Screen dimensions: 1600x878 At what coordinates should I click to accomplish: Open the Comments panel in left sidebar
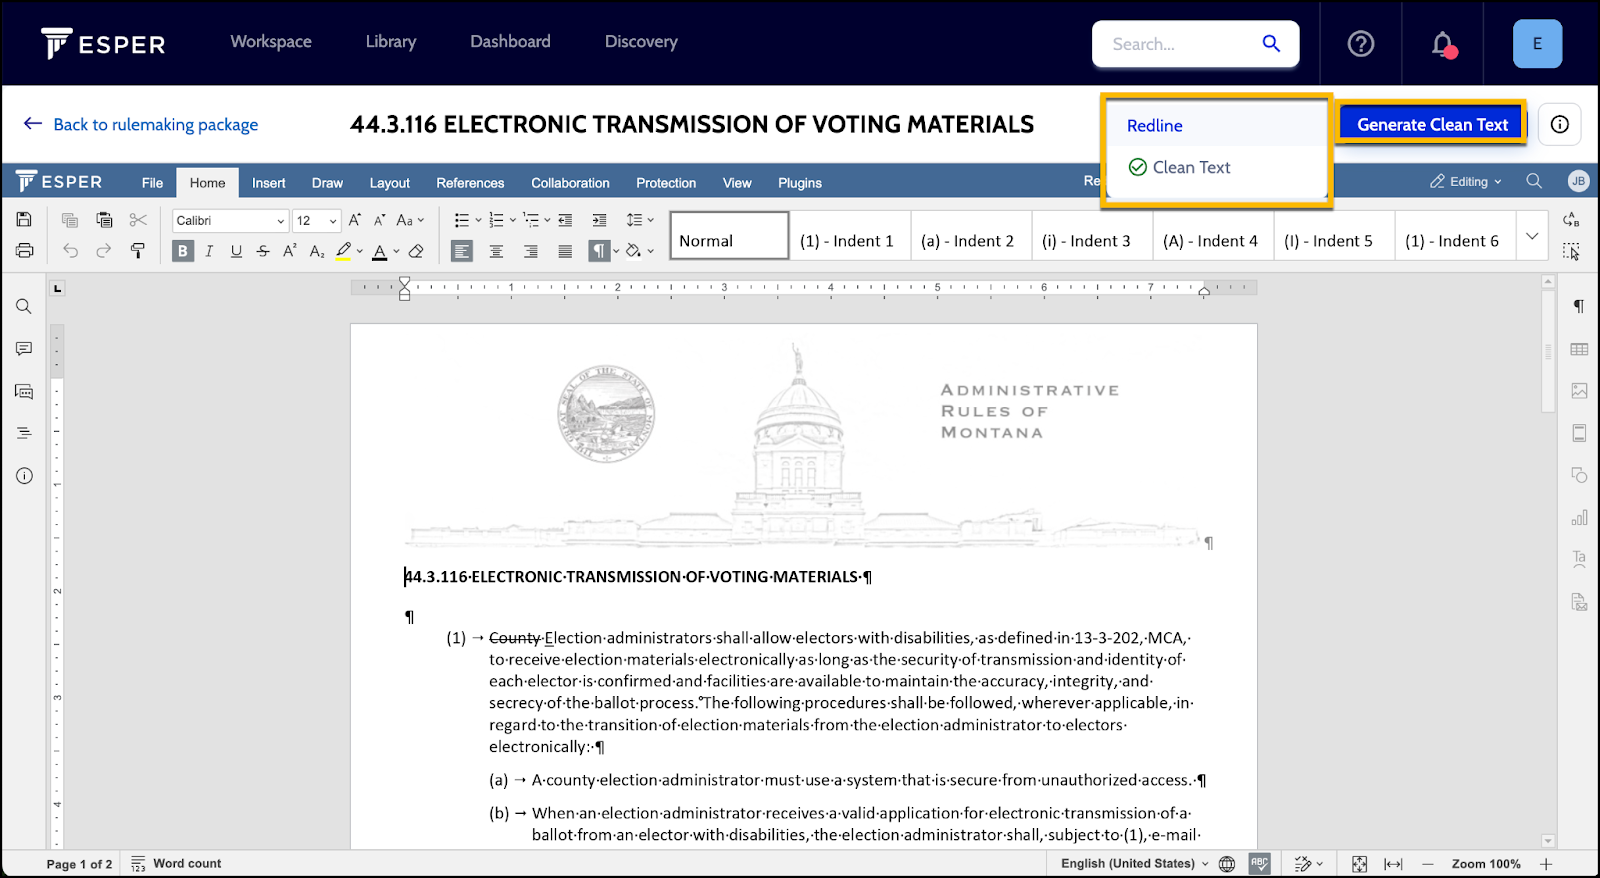click(x=24, y=349)
